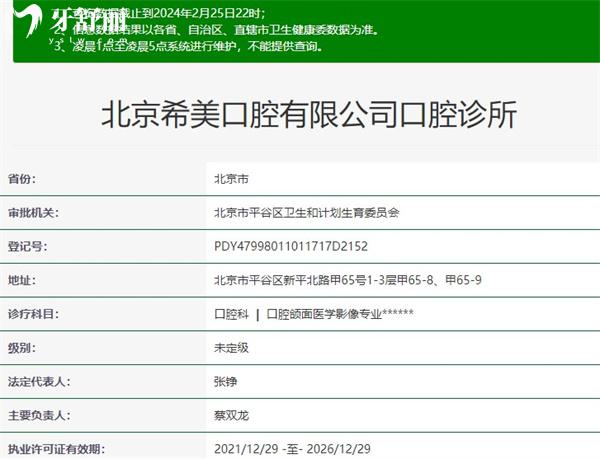Click the 登记号 label
Image resolution: width=600 pixels, height=459 pixels.
pos(28,246)
